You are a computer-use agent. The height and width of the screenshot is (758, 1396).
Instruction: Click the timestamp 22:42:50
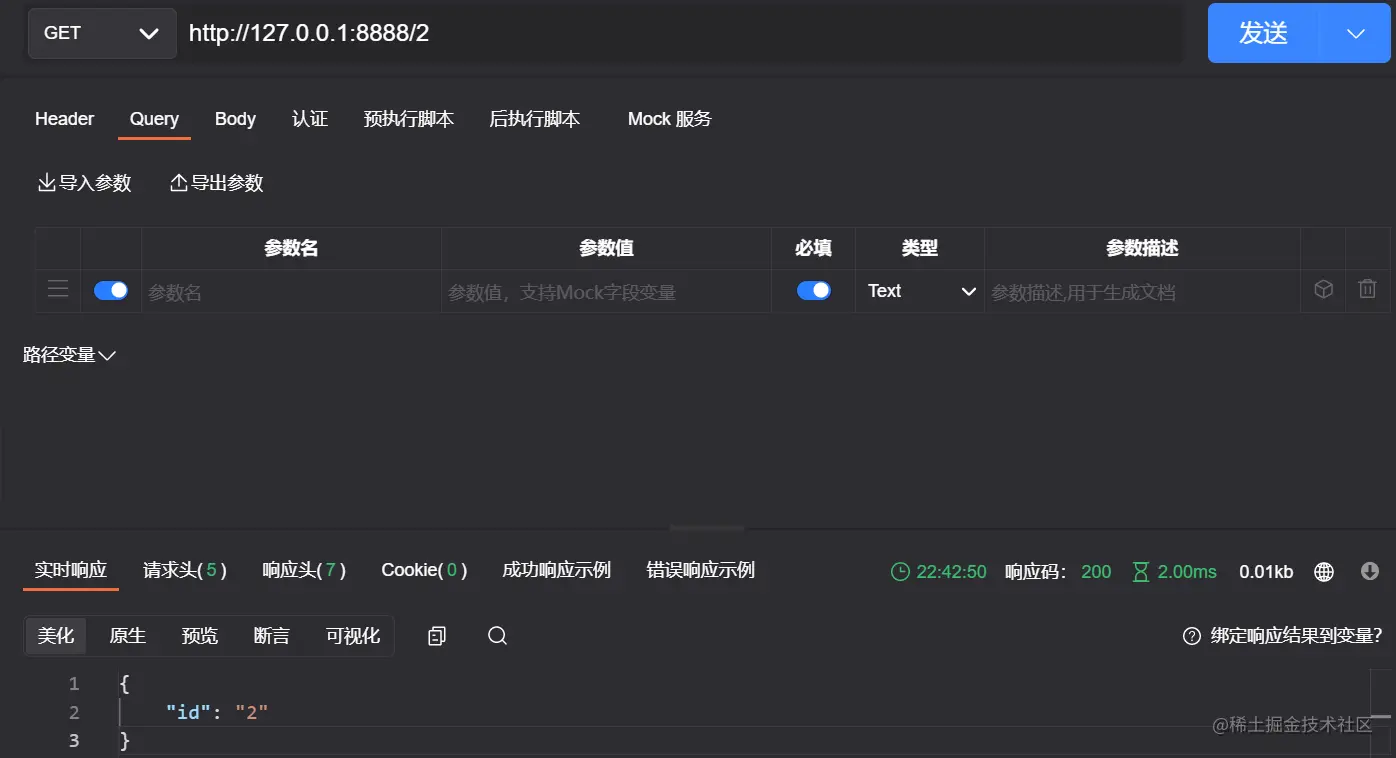click(x=951, y=572)
